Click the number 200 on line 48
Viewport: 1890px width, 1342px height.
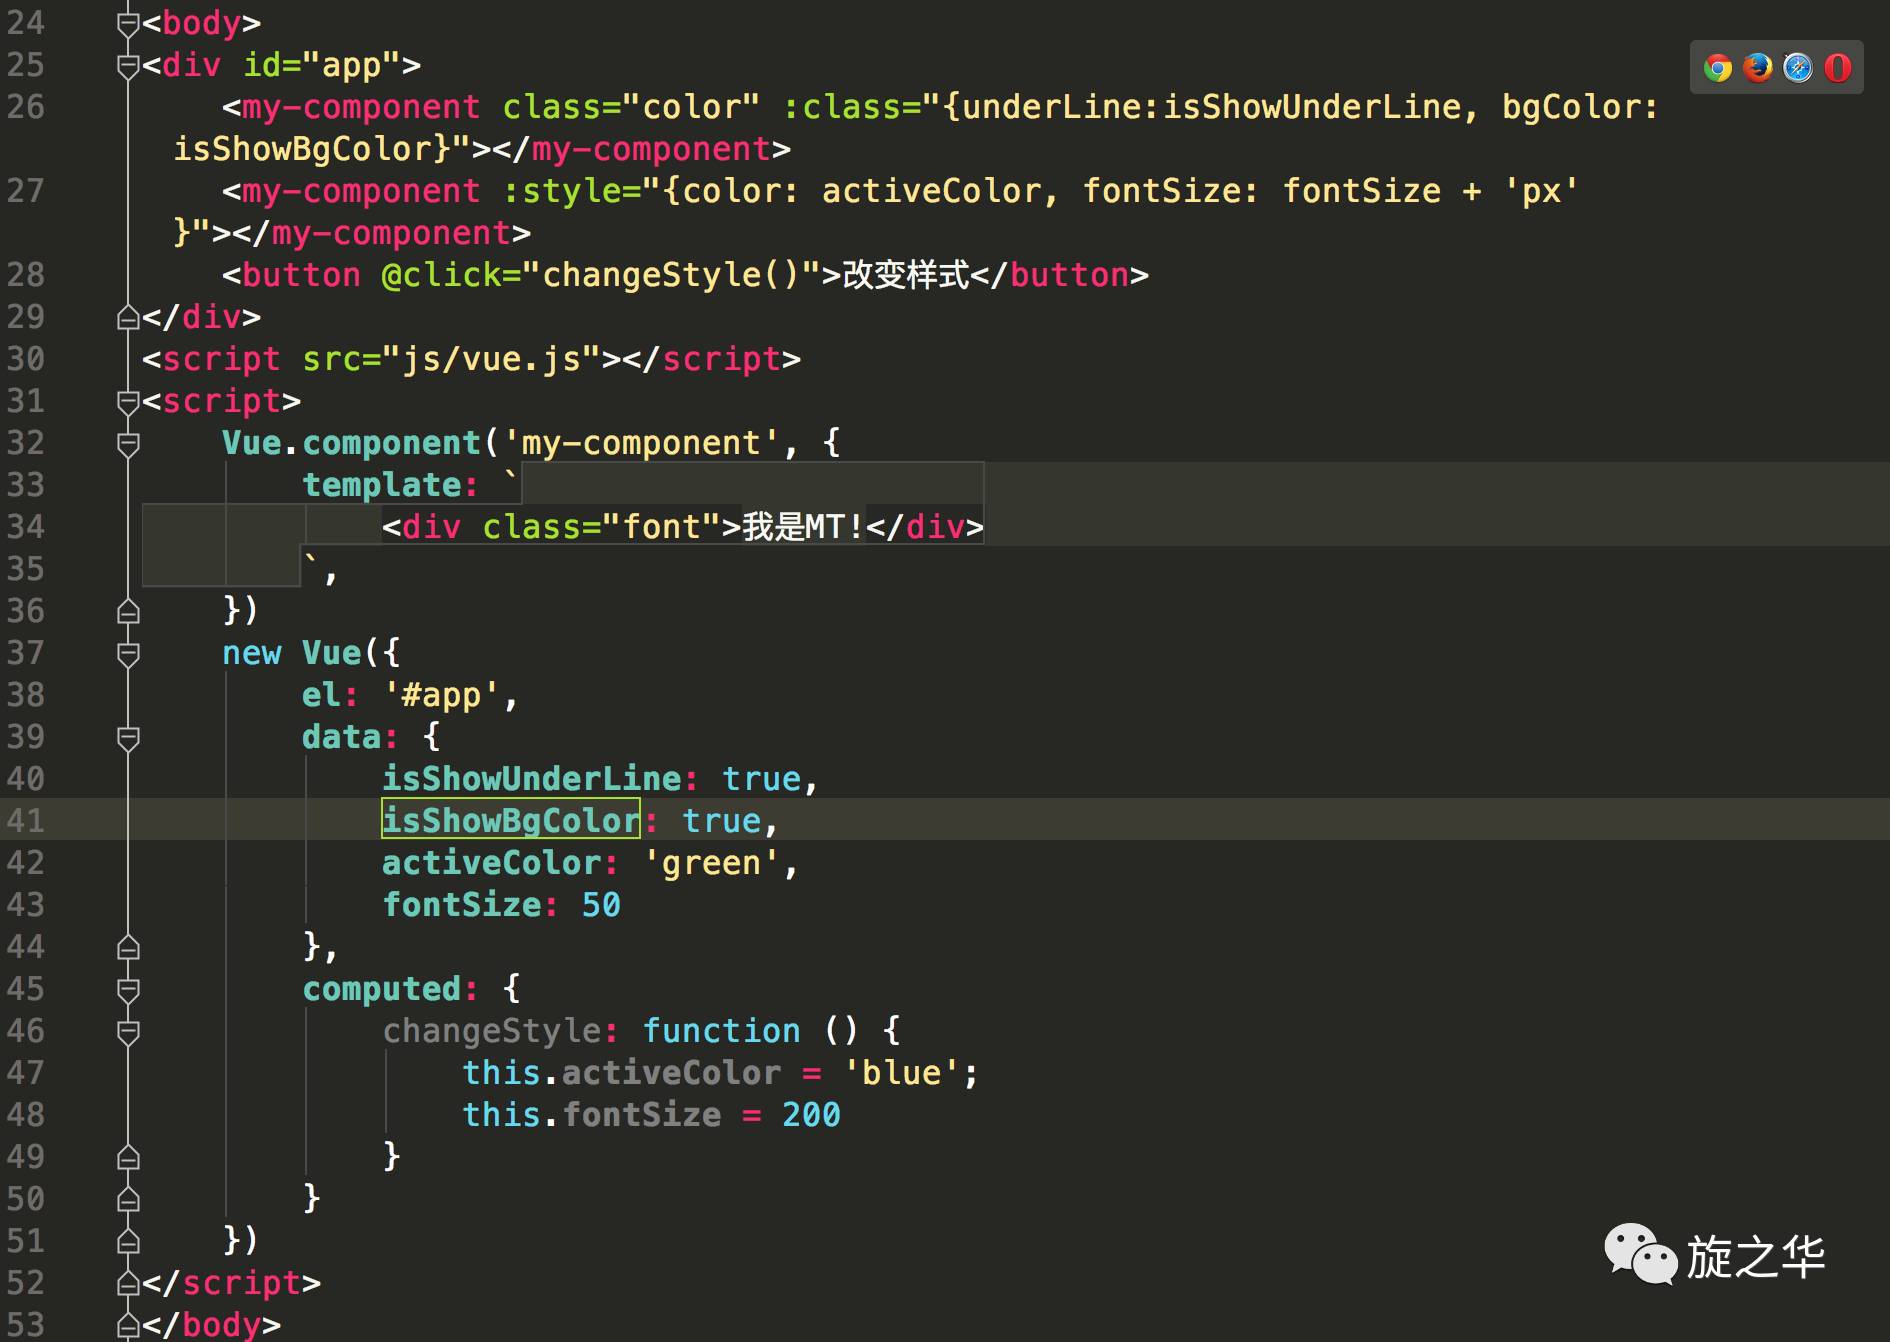pyautogui.click(x=811, y=1114)
